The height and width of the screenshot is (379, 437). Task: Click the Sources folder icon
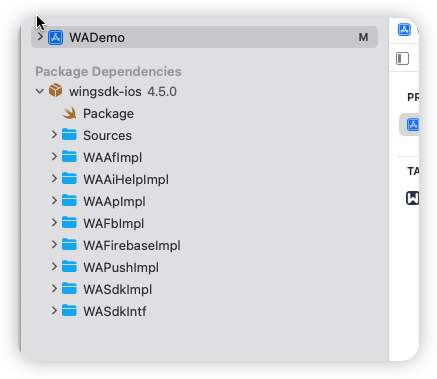69,134
